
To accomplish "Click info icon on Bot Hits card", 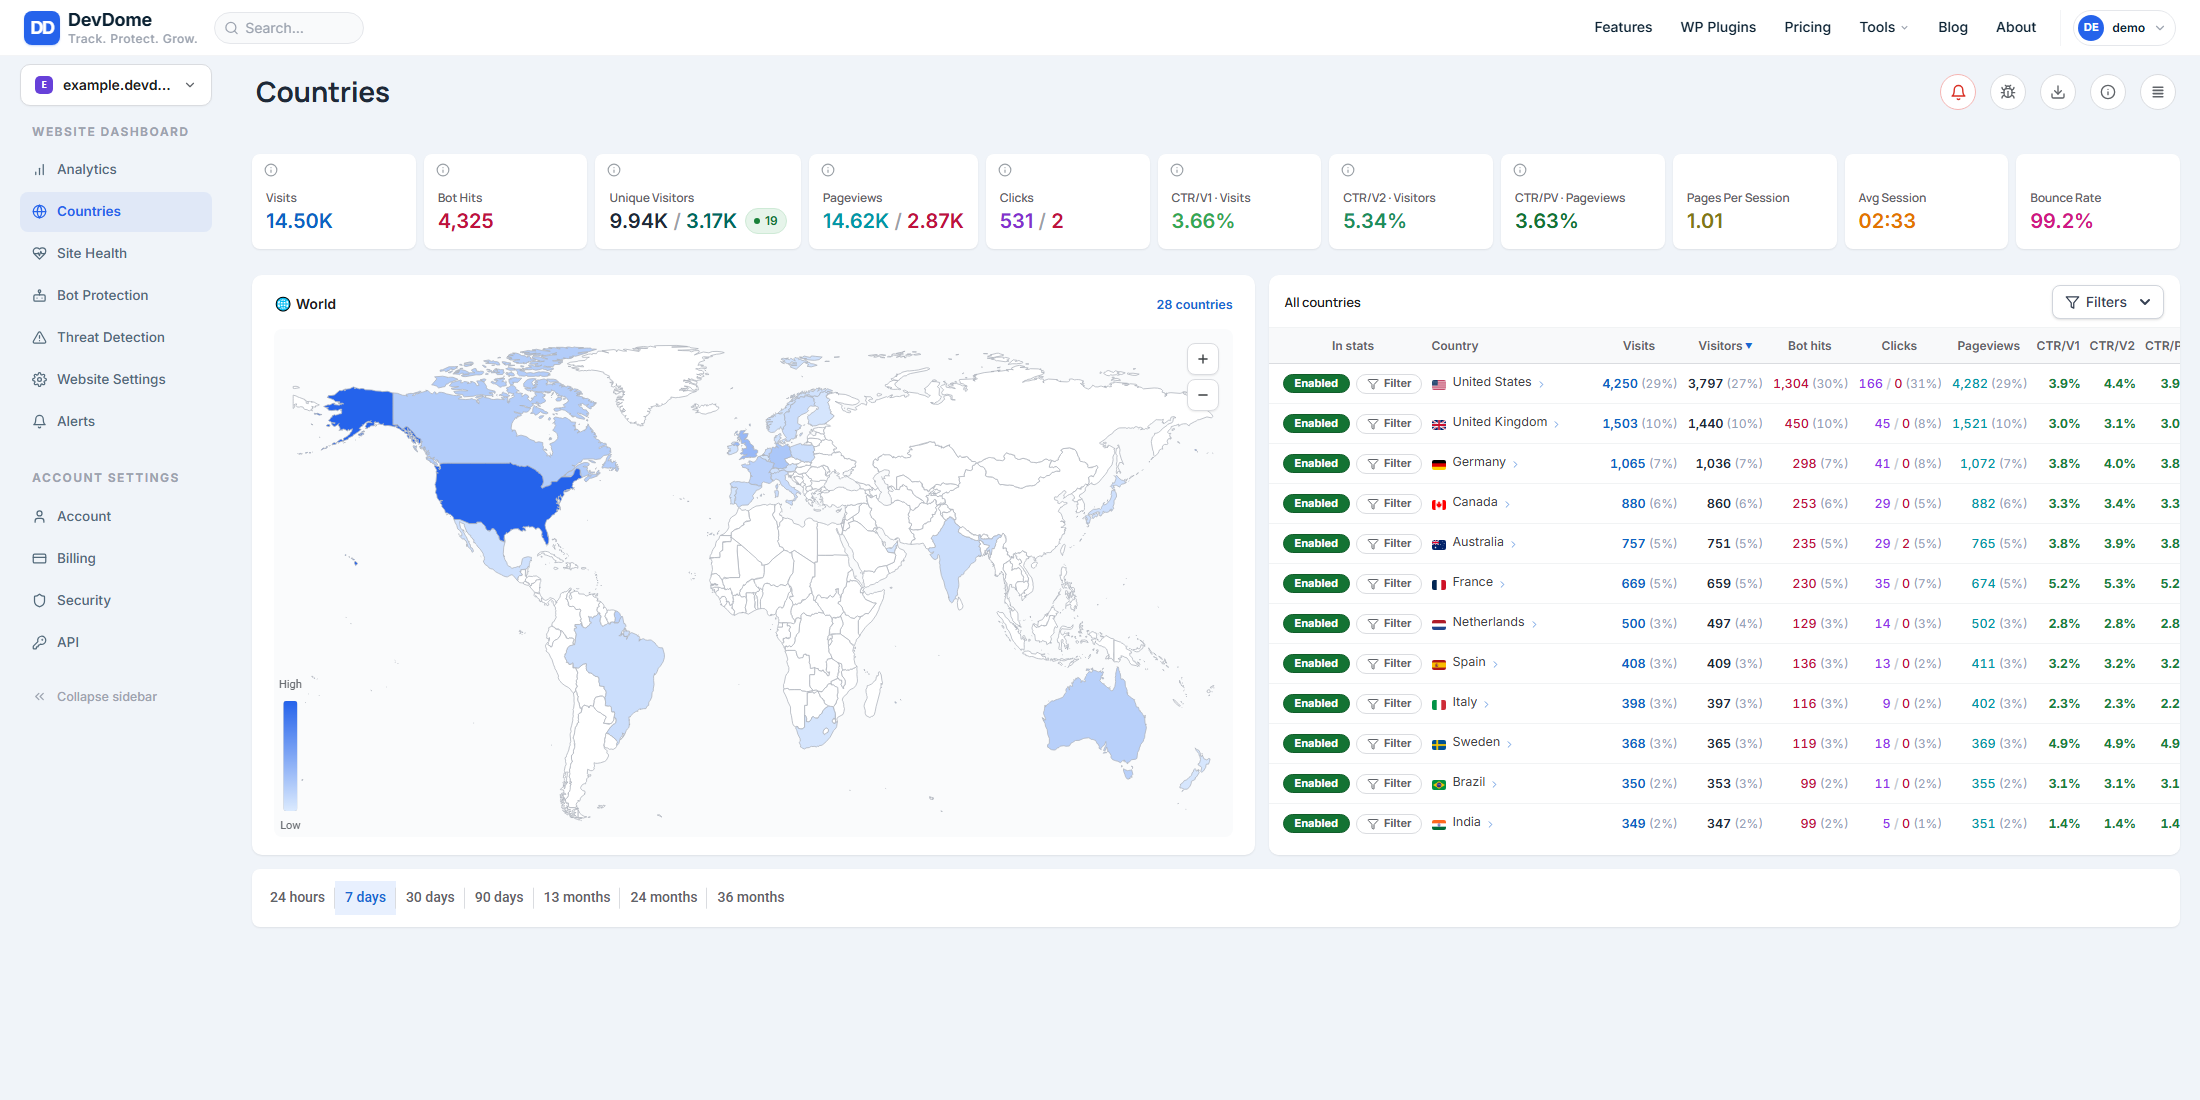I will 443,170.
